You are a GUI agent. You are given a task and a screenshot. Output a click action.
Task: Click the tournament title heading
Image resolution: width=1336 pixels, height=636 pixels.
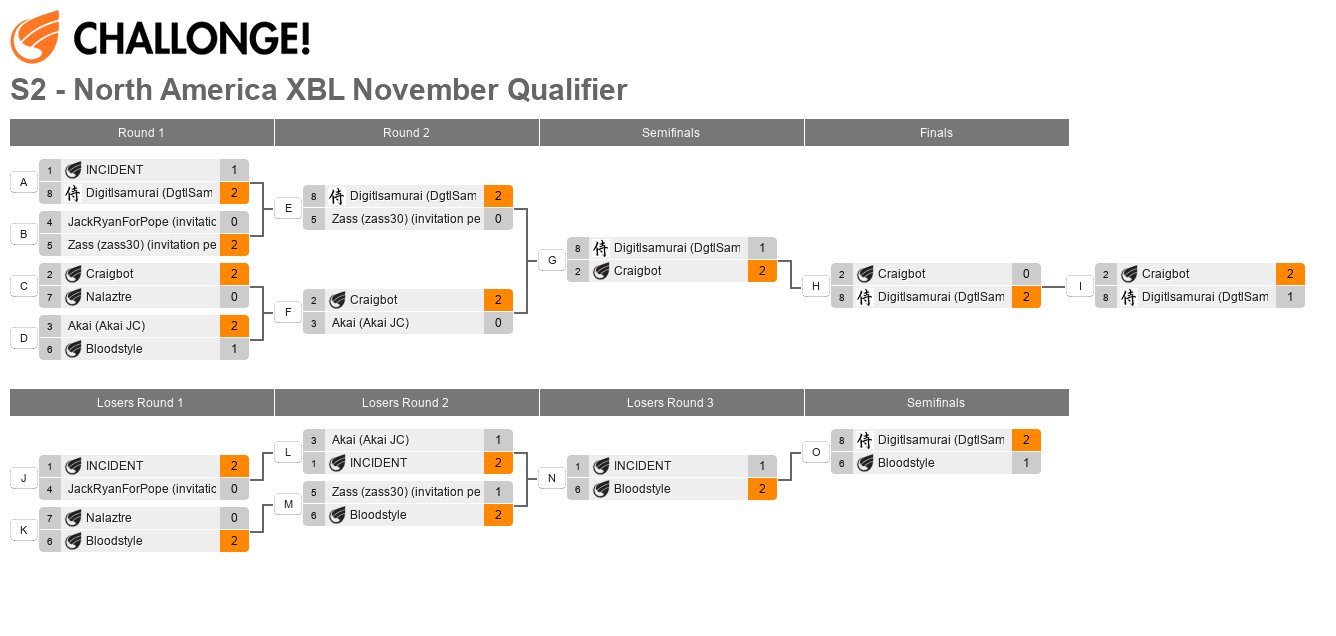click(x=319, y=90)
